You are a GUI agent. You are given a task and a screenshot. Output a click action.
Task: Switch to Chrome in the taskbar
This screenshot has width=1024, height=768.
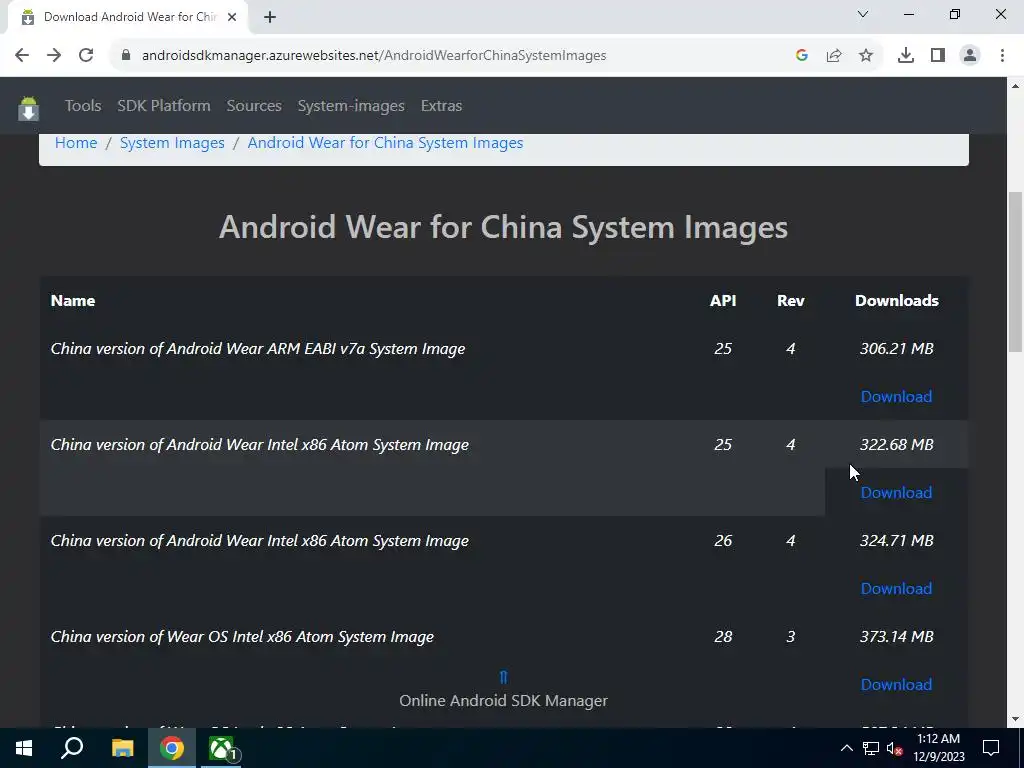pos(172,748)
